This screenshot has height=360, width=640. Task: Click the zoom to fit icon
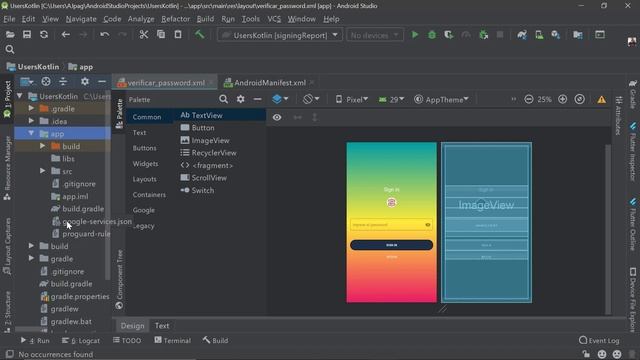(x=580, y=99)
